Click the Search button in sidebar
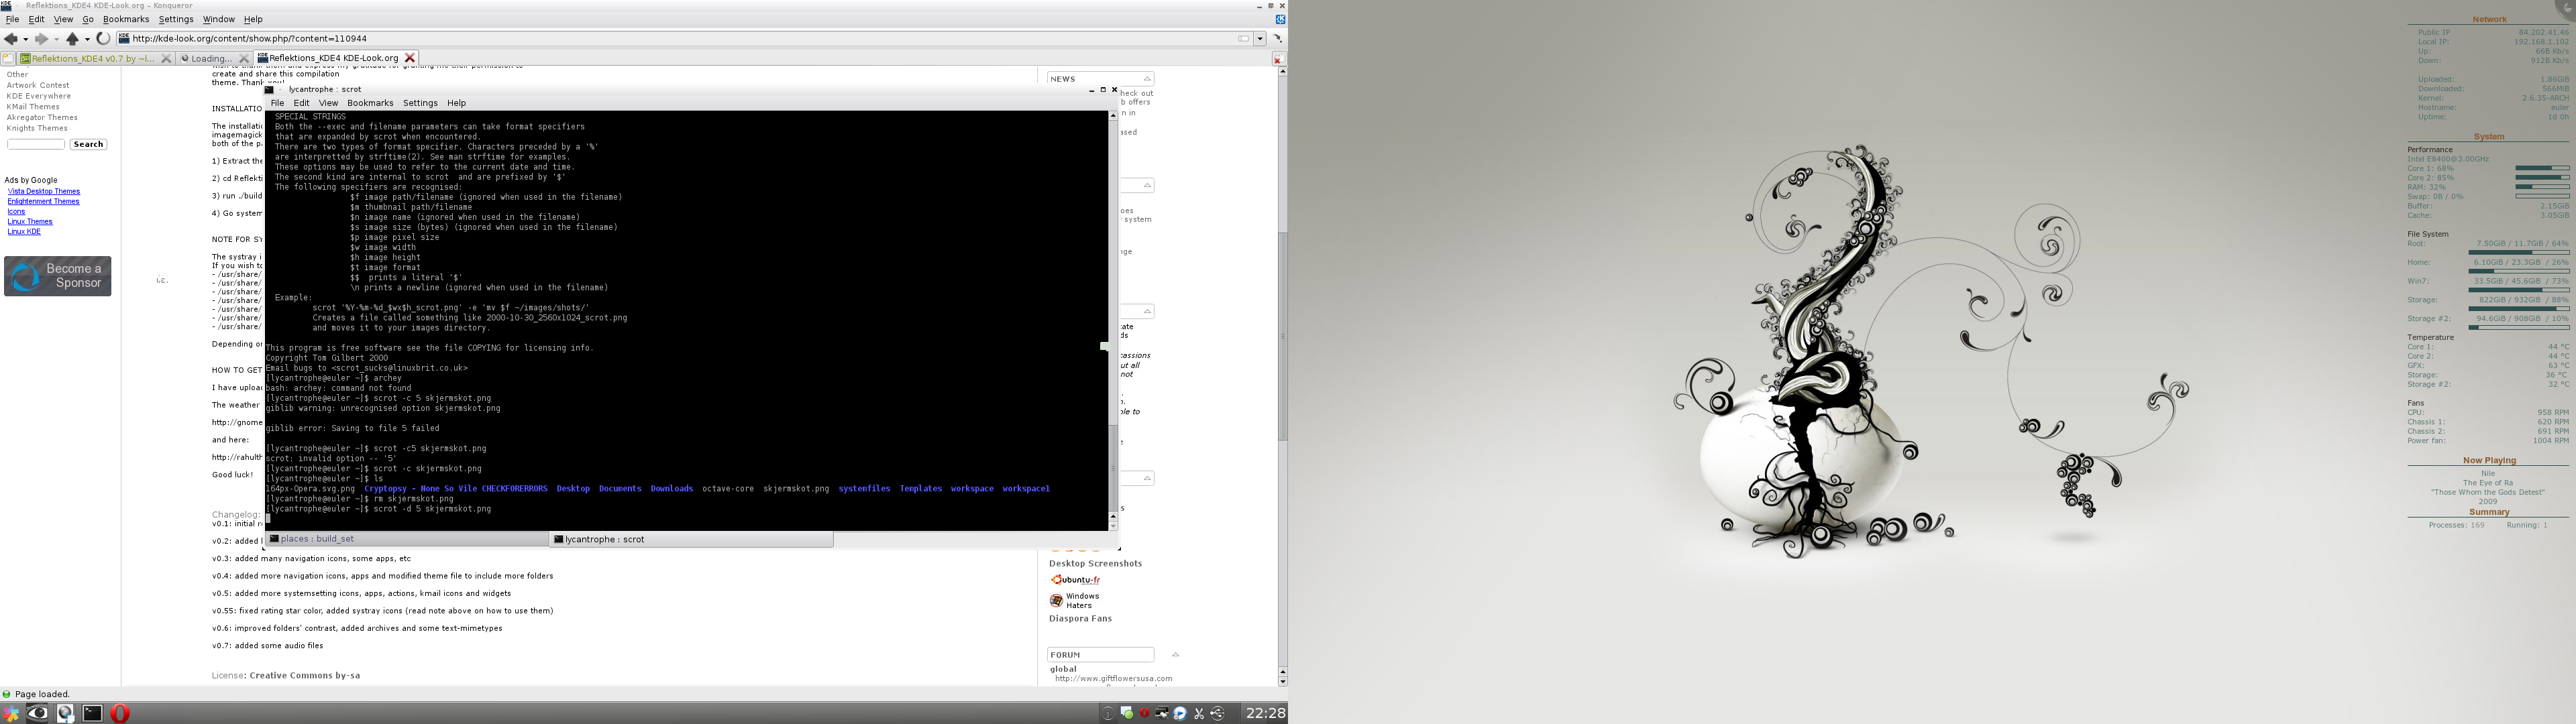Viewport: 2576px width, 724px height. [88, 144]
